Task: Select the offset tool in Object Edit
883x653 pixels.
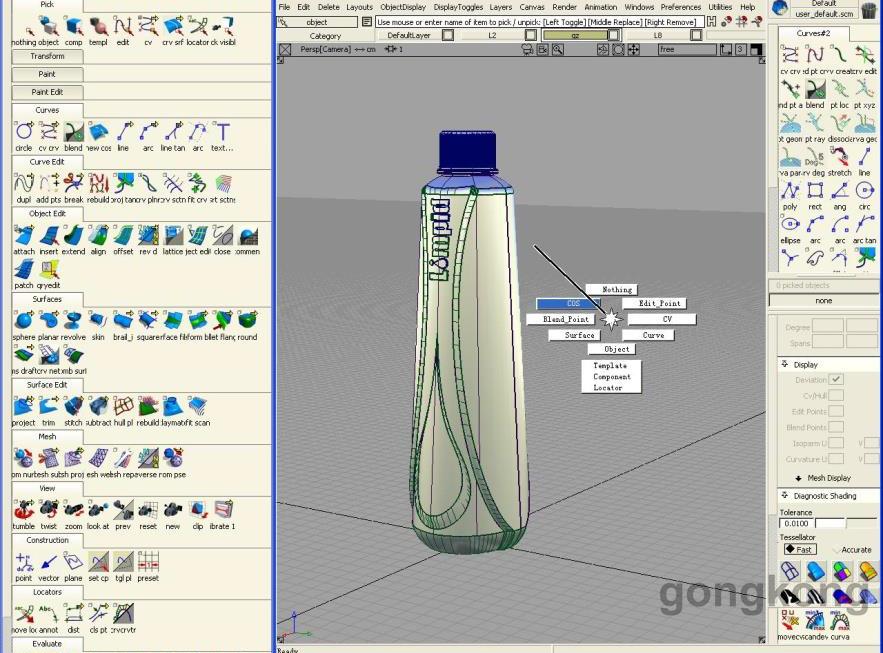Action: point(123,236)
